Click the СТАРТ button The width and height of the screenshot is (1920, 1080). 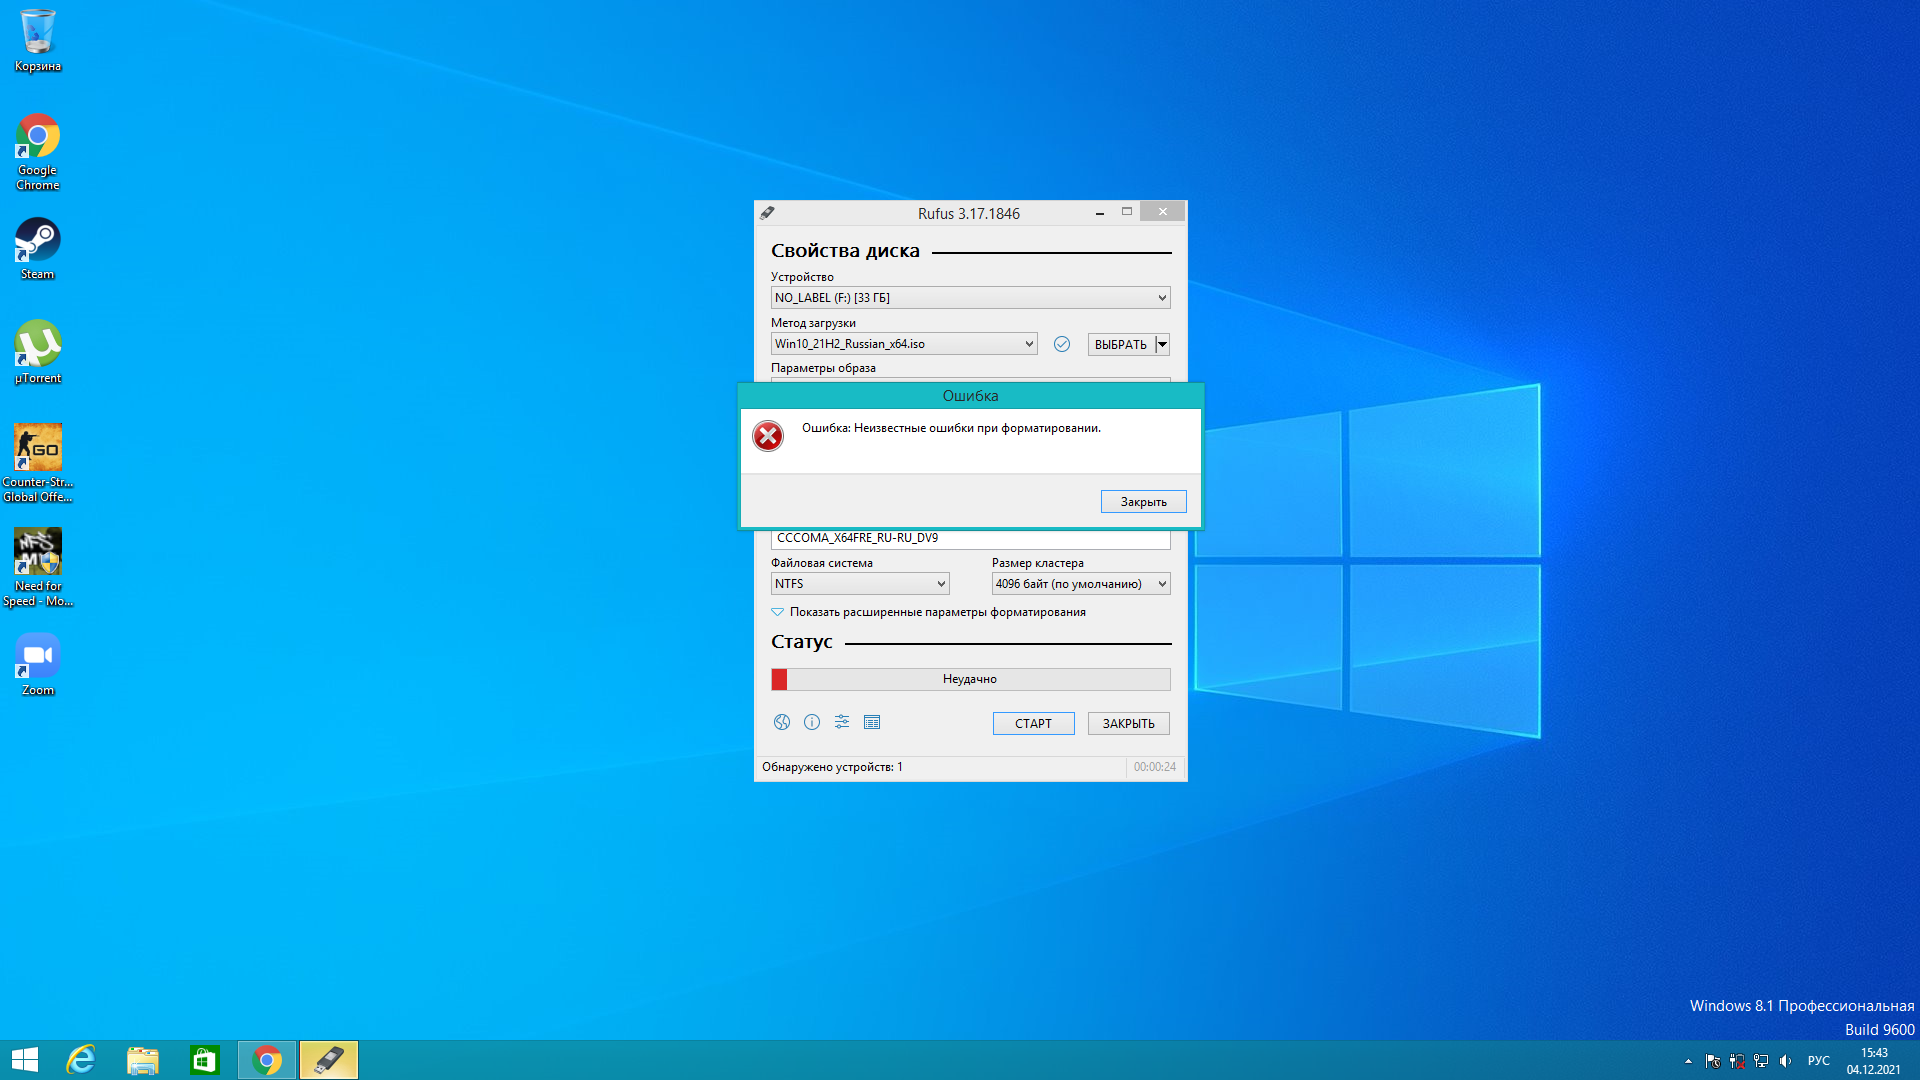tap(1033, 723)
